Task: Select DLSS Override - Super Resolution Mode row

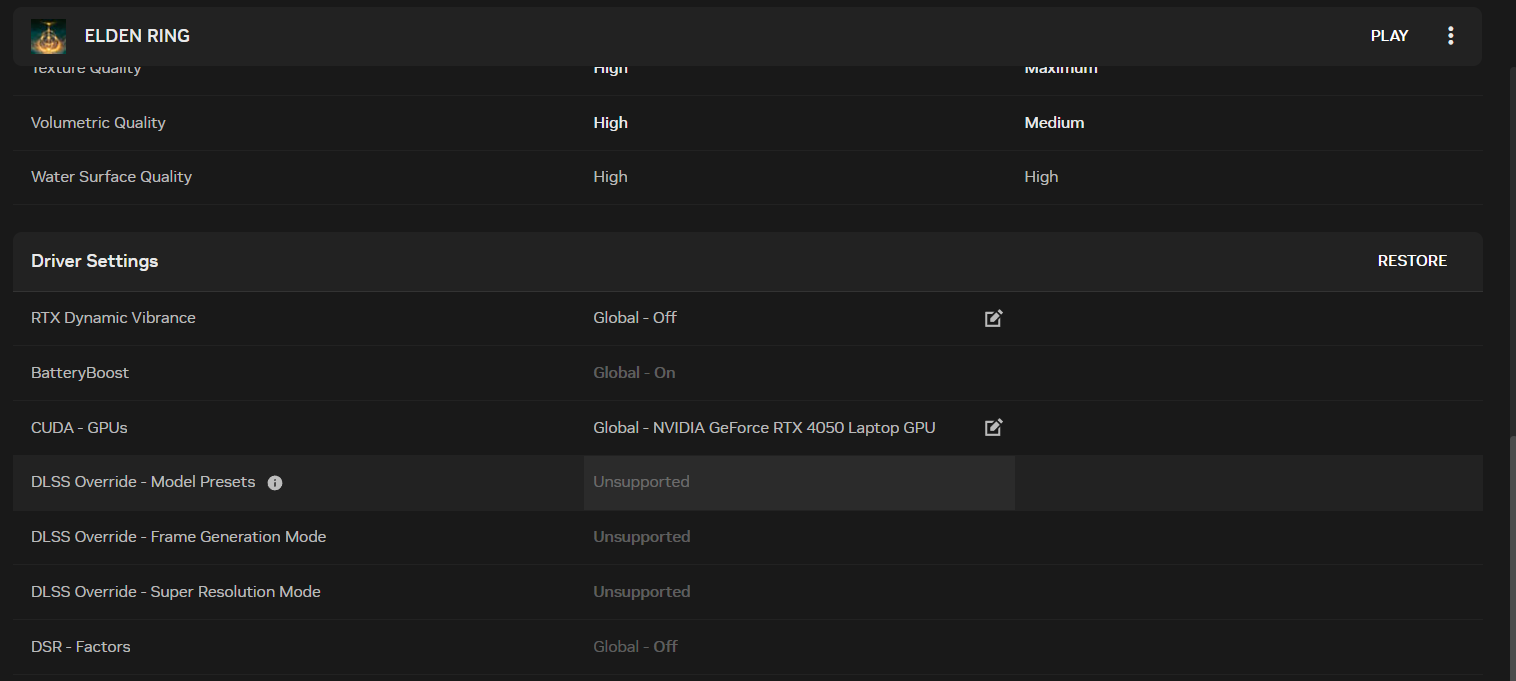Action: (176, 592)
